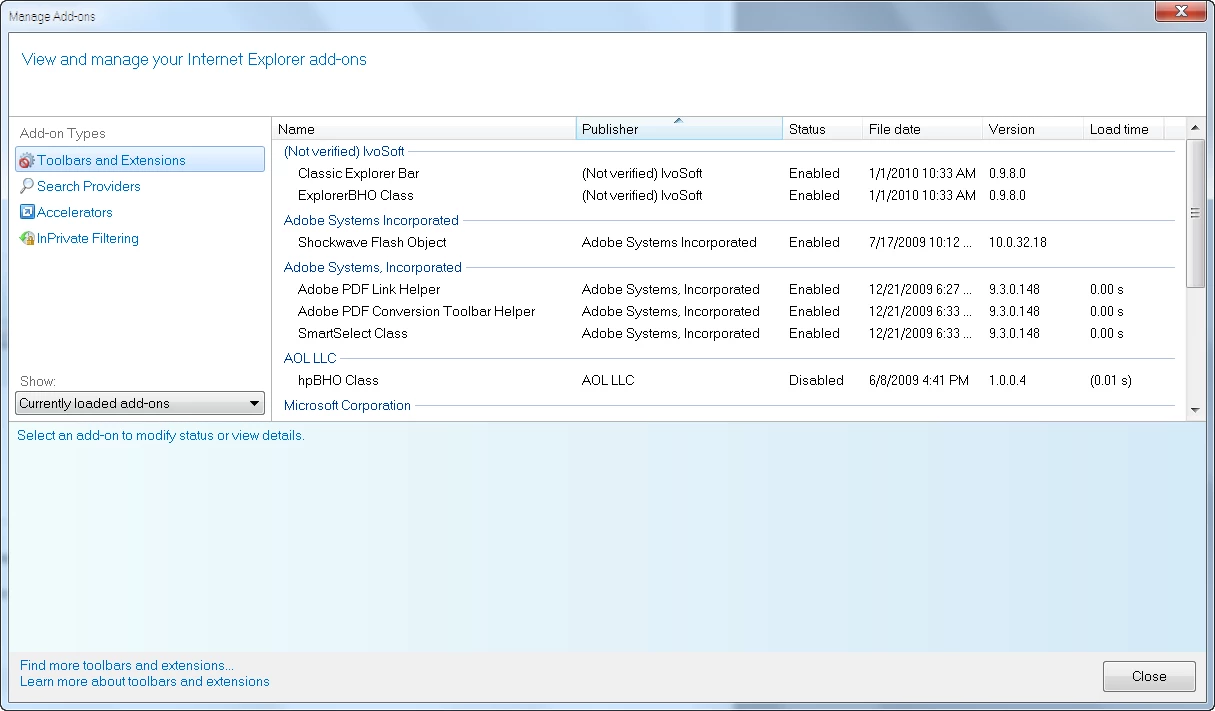1215x711 pixels.
Task: Click the Close button
Action: tap(1149, 676)
